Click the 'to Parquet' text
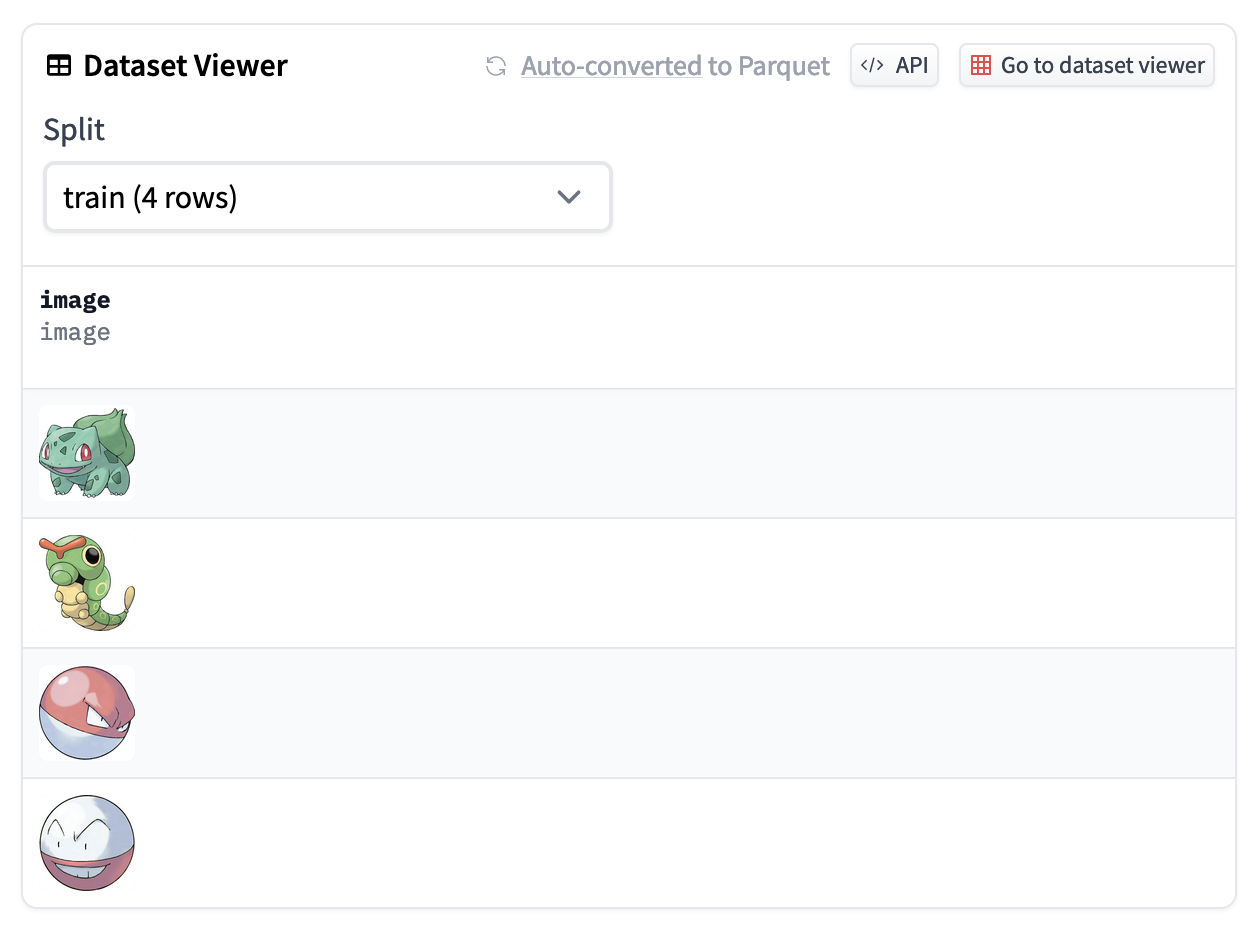Image resolution: width=1252 pixels, height=930 pixels. [770, 66]
